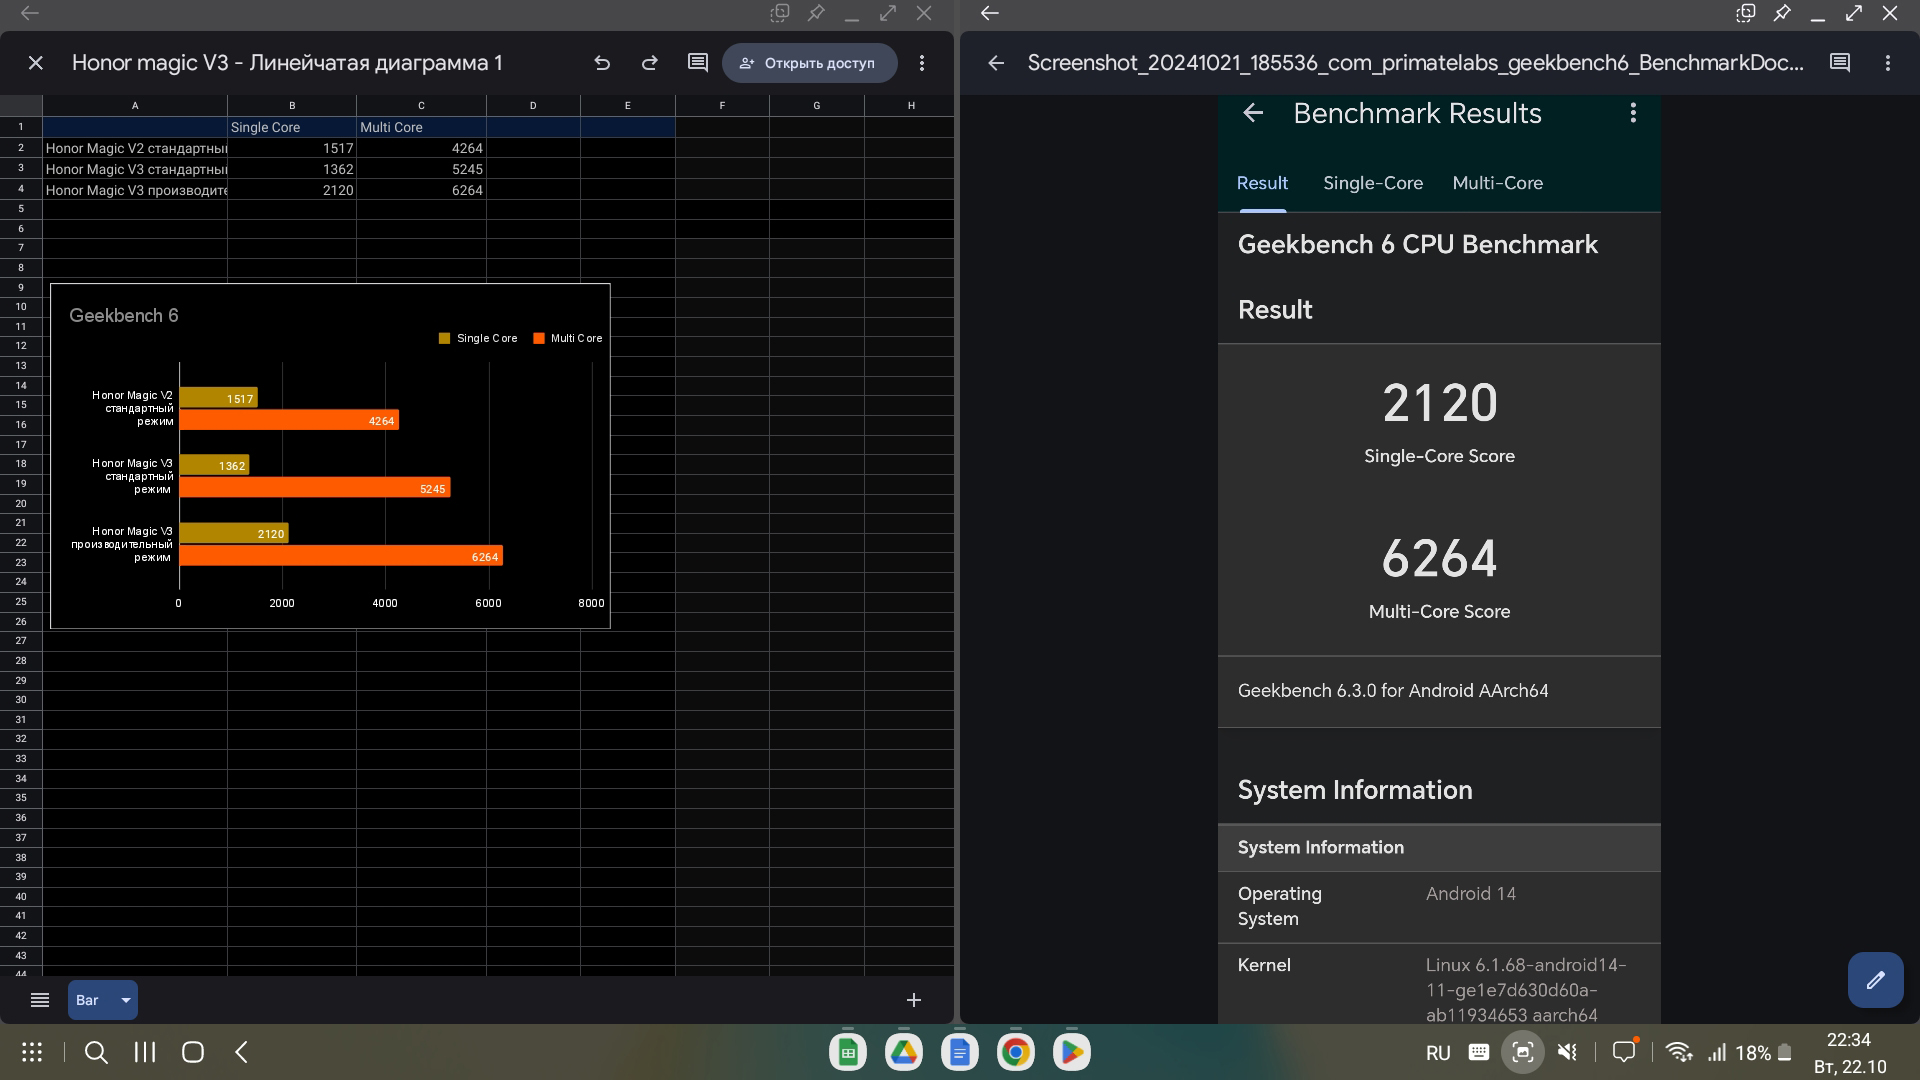Open multi-window option in right window header
1920x1080 pixels.
click(1746, 13)
